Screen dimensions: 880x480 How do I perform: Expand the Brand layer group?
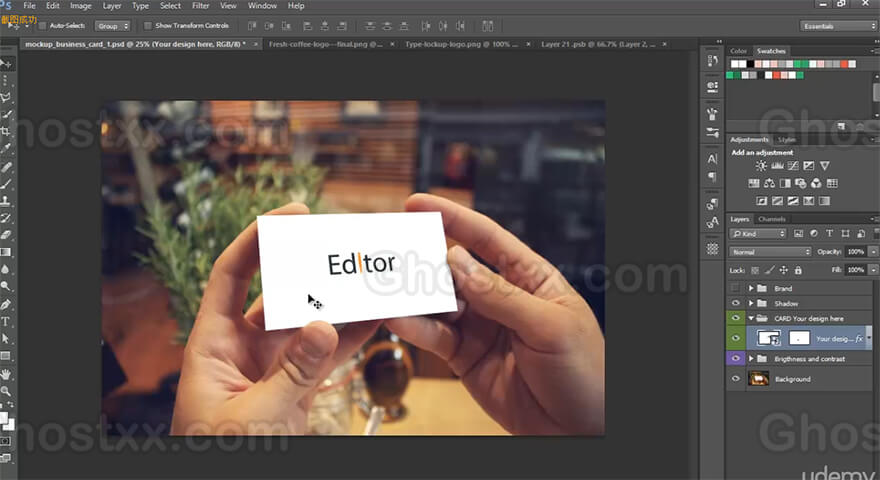[751, 288]
